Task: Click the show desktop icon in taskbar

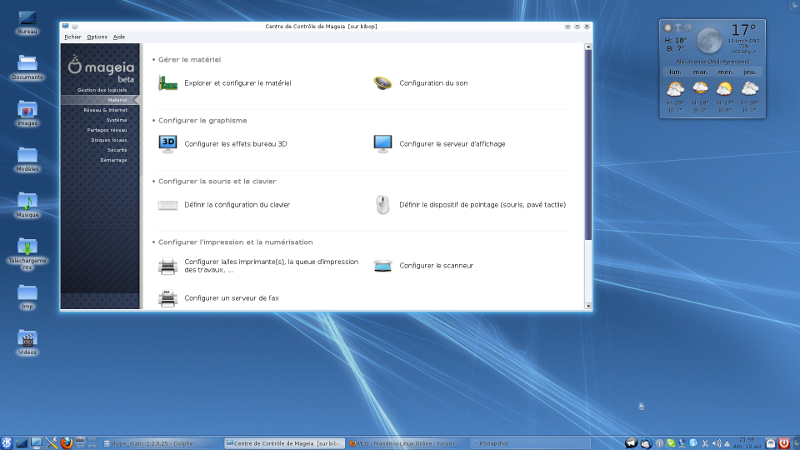Action: coord(21,443)
